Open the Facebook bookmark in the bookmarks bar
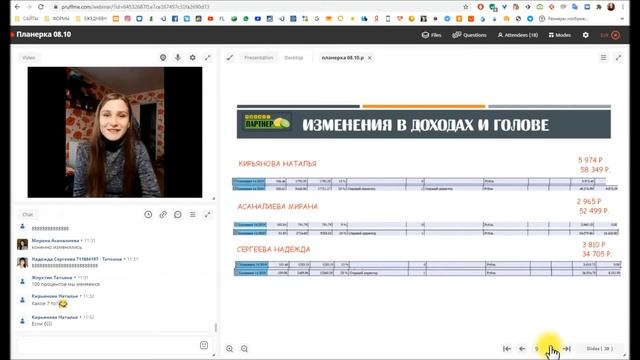 (175, 19)
